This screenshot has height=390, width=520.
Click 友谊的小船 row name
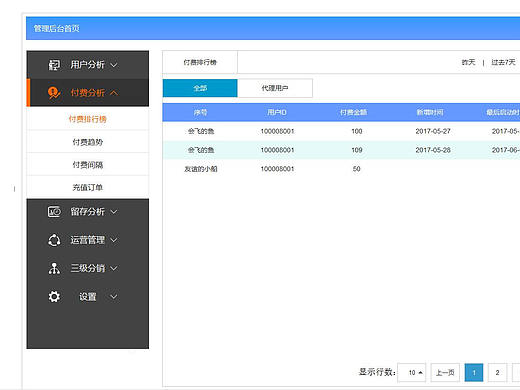201,169
